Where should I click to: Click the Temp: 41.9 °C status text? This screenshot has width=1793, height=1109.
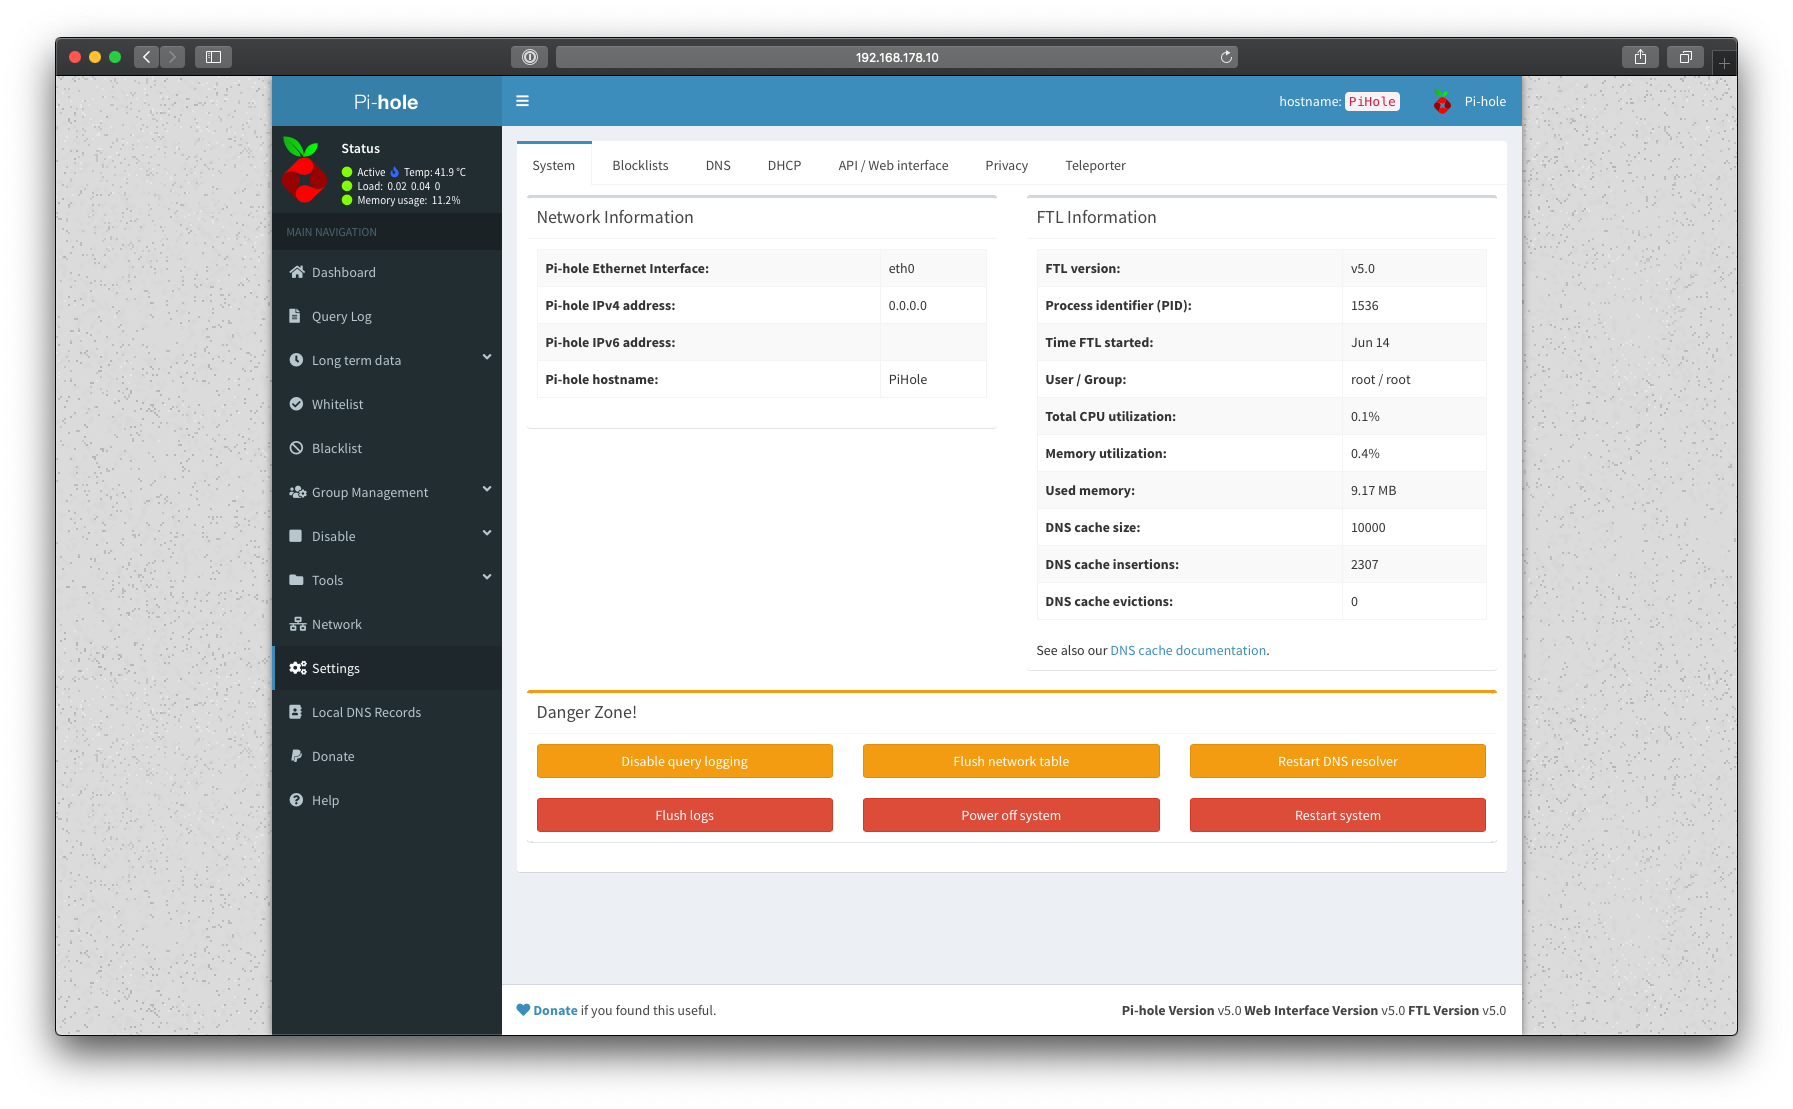coord(434,172)
